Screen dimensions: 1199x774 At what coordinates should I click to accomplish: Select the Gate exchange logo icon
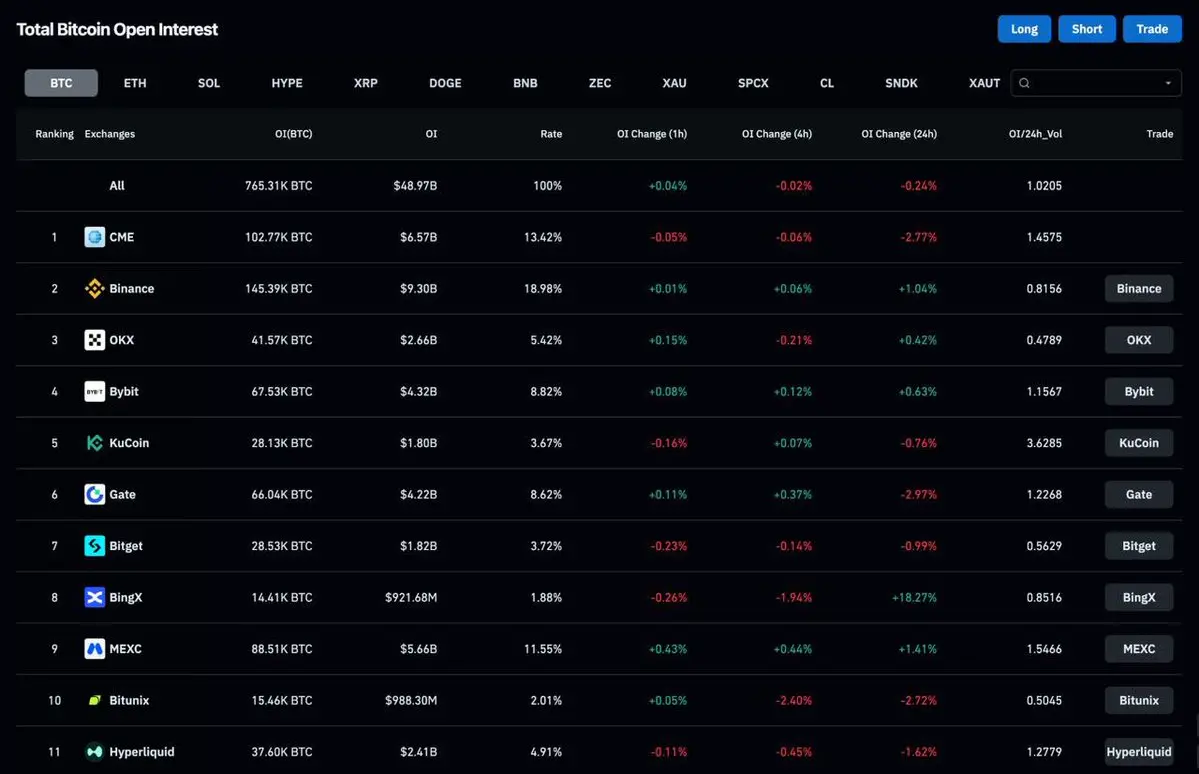coord(94,494)
